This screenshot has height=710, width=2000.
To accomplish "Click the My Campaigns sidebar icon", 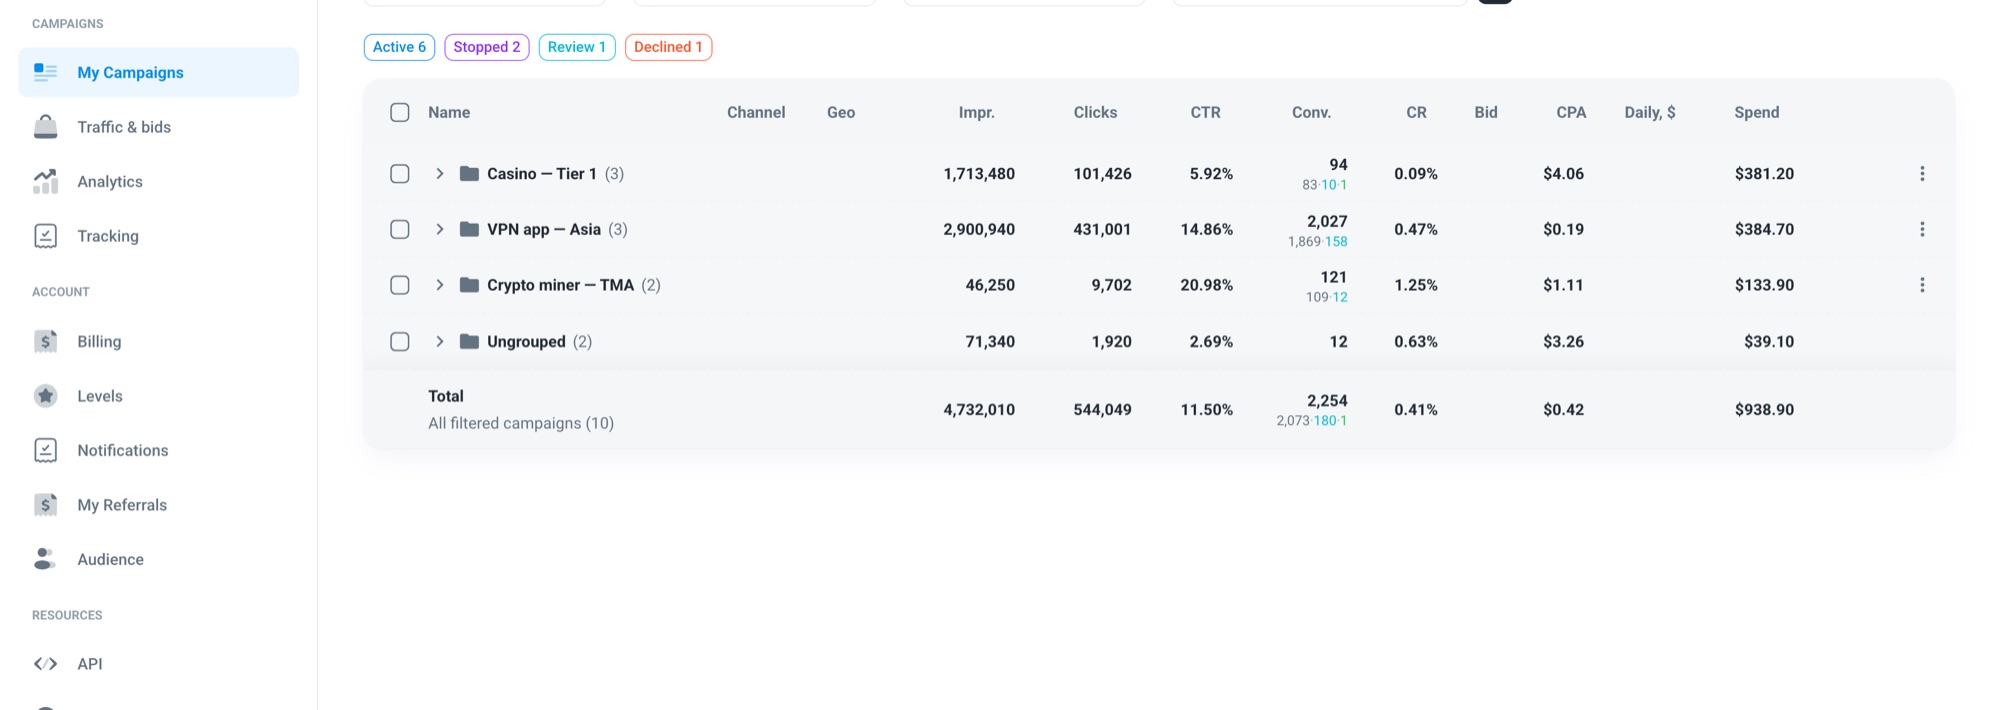I will point(45,72).
